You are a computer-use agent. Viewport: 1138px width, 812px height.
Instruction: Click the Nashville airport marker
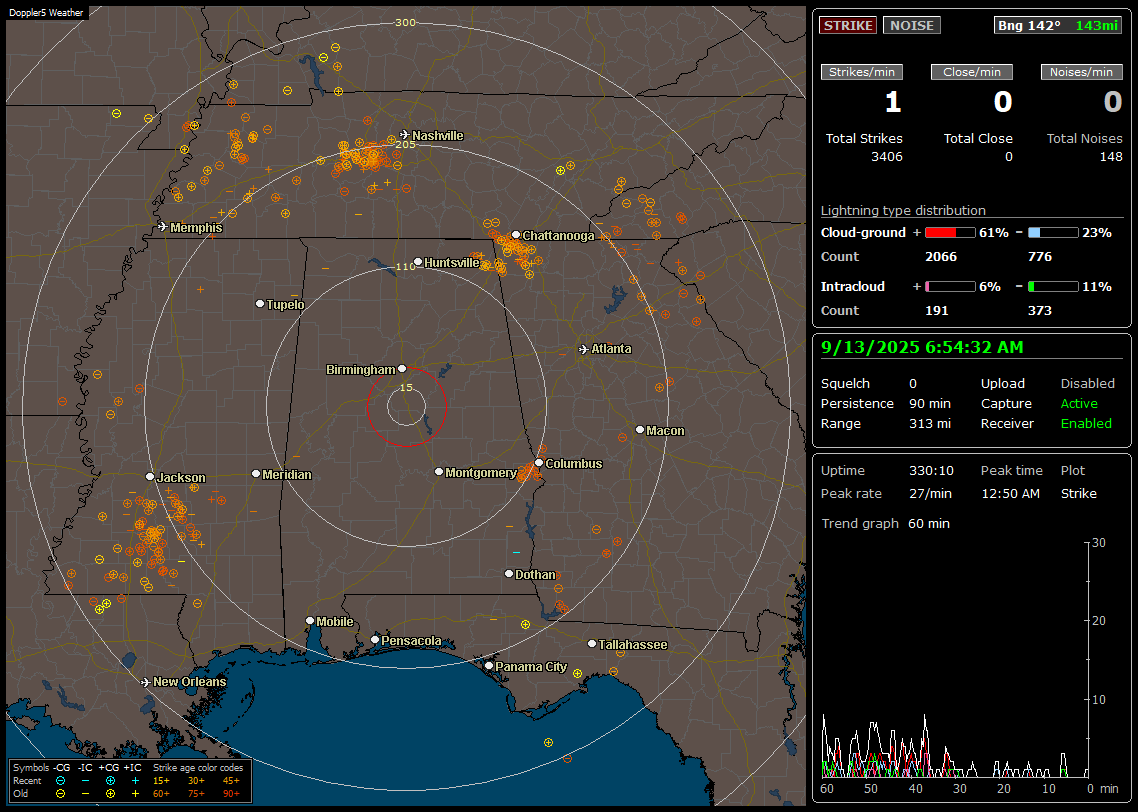tap(405, 135)
